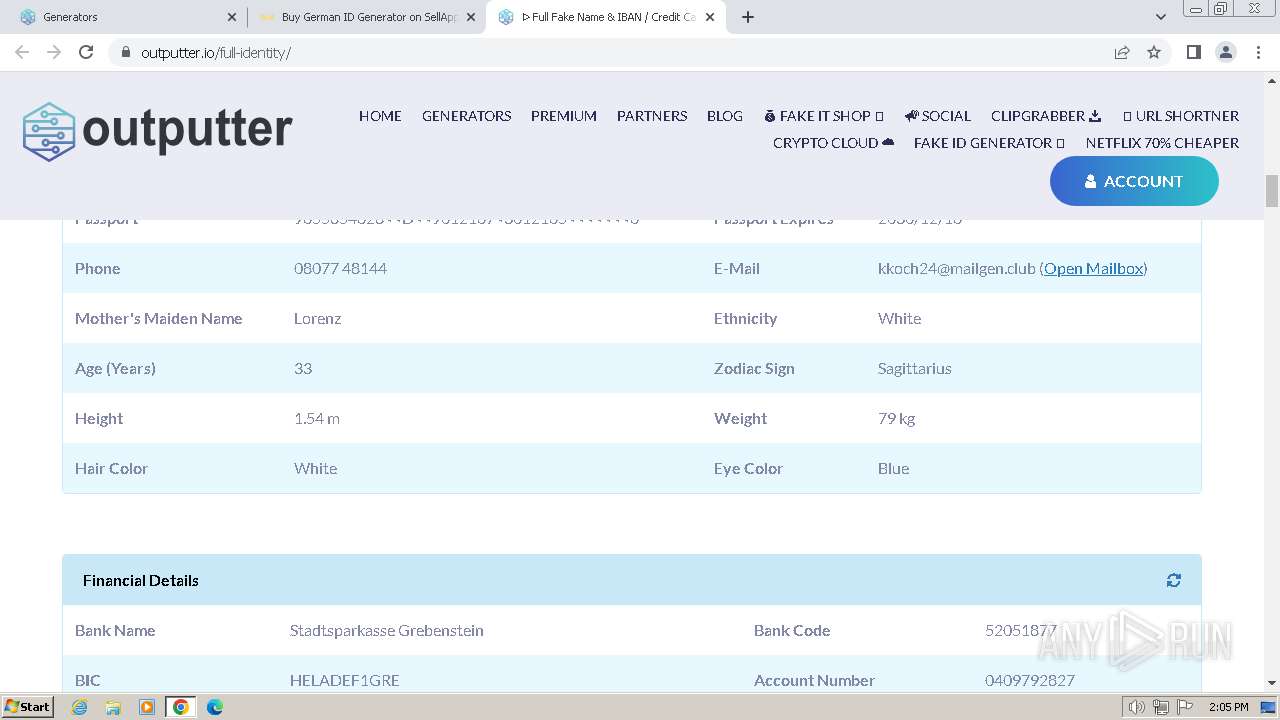
Task: Select the Age value 33
Action: tap(303, 368)
